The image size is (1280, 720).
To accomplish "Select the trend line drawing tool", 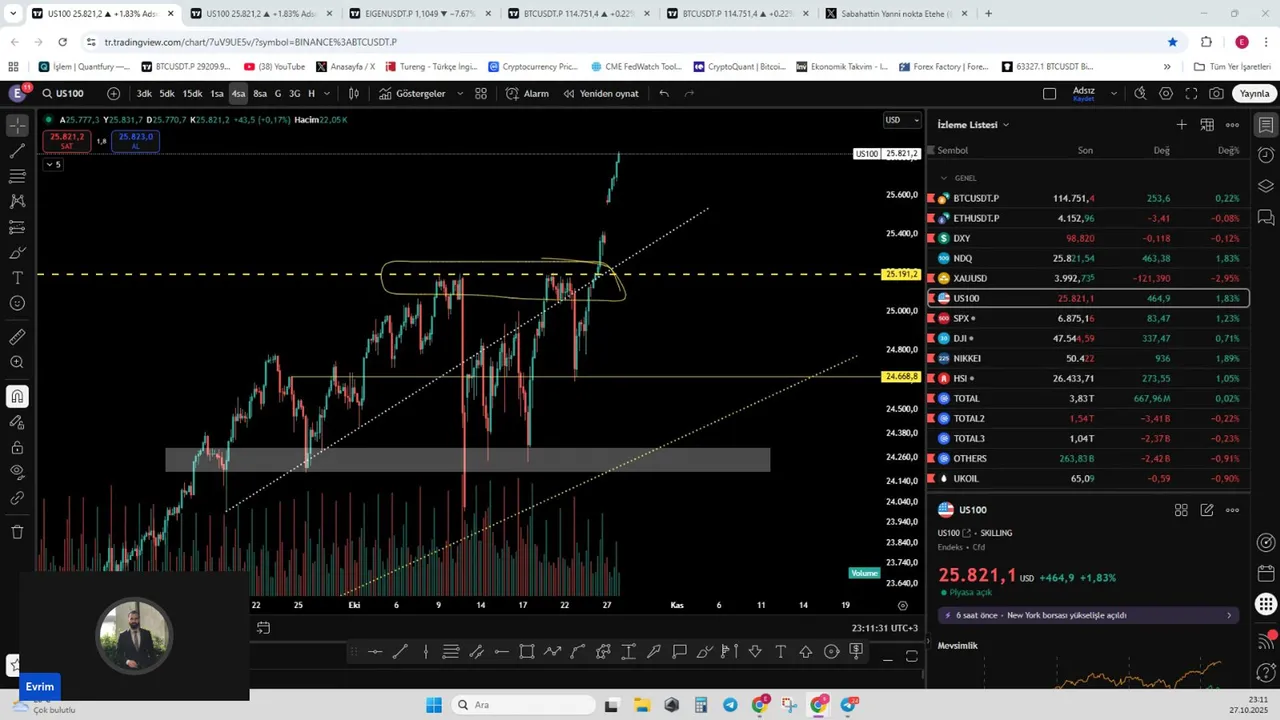I will [x=17, y=151].
